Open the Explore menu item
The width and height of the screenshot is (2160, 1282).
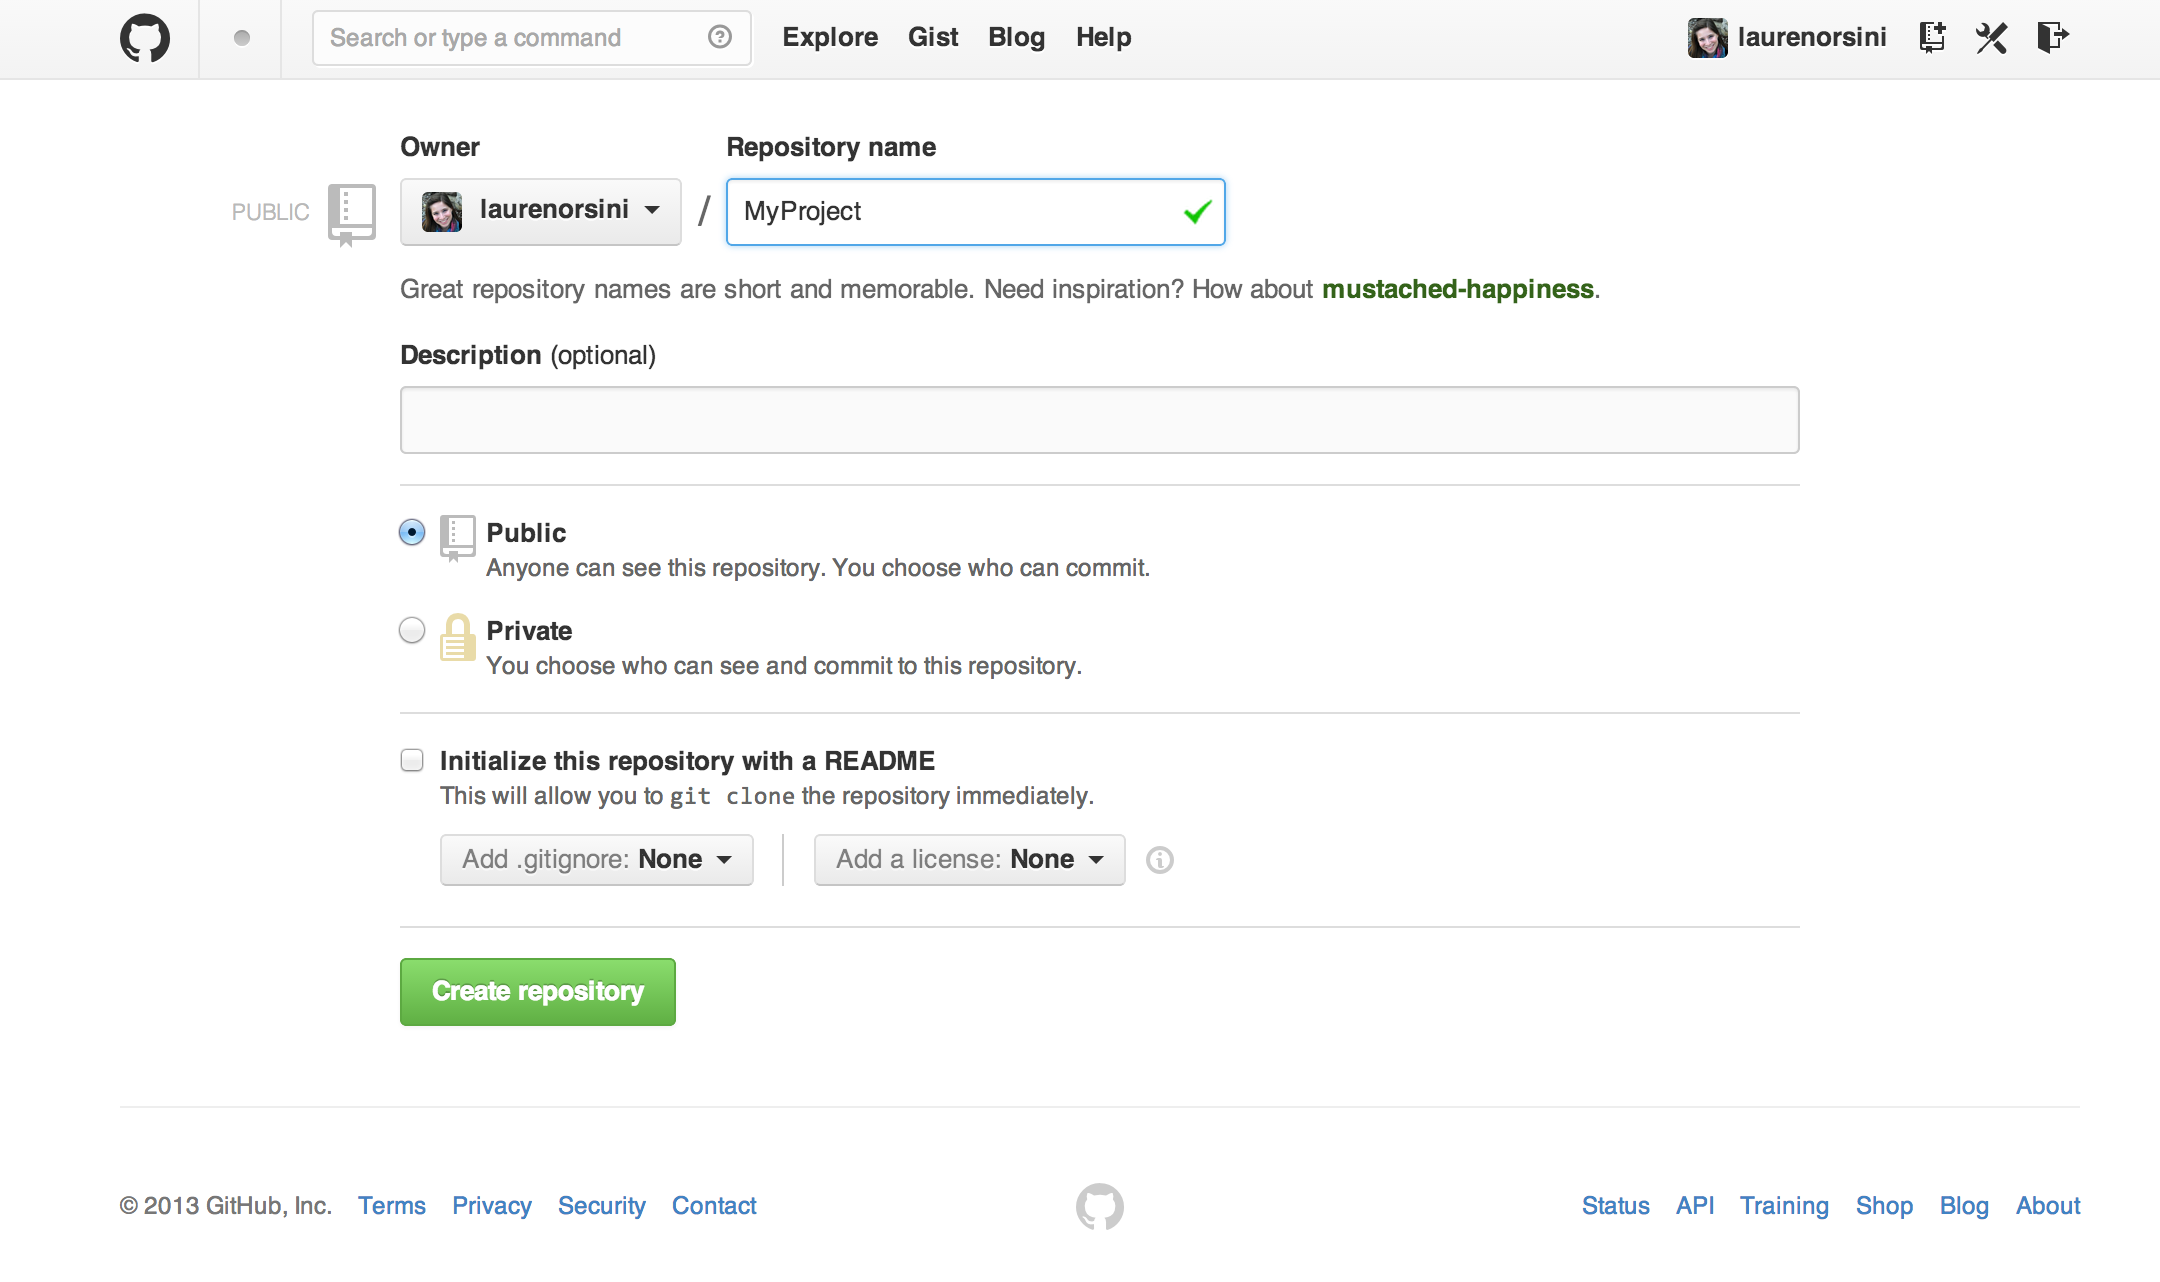click(x=830, y=37)
